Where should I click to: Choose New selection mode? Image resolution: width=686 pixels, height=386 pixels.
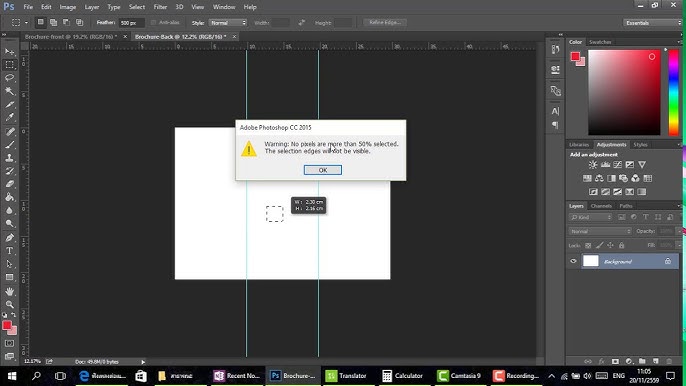[x=40, y=22]
